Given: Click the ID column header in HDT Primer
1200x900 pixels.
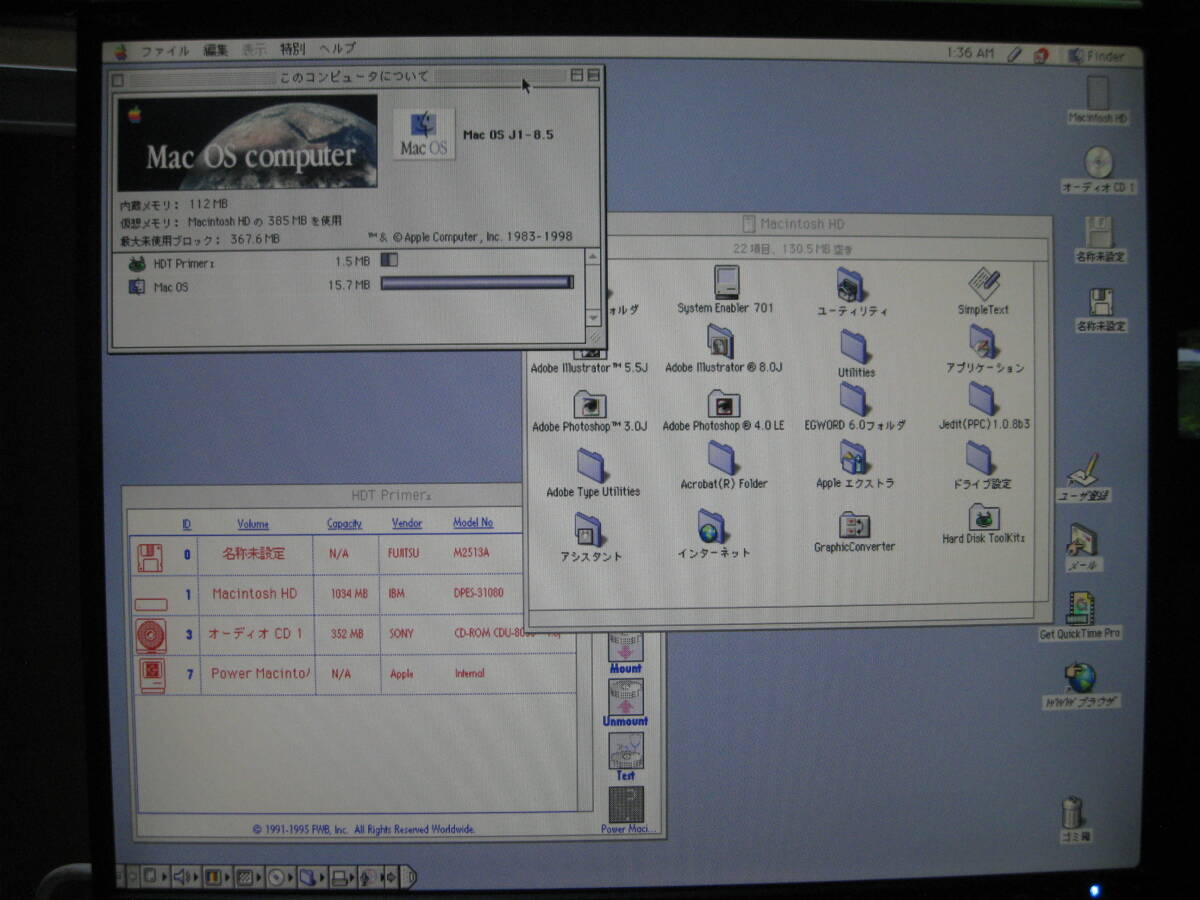Looking at the screenshot, I should click(187, 524).
